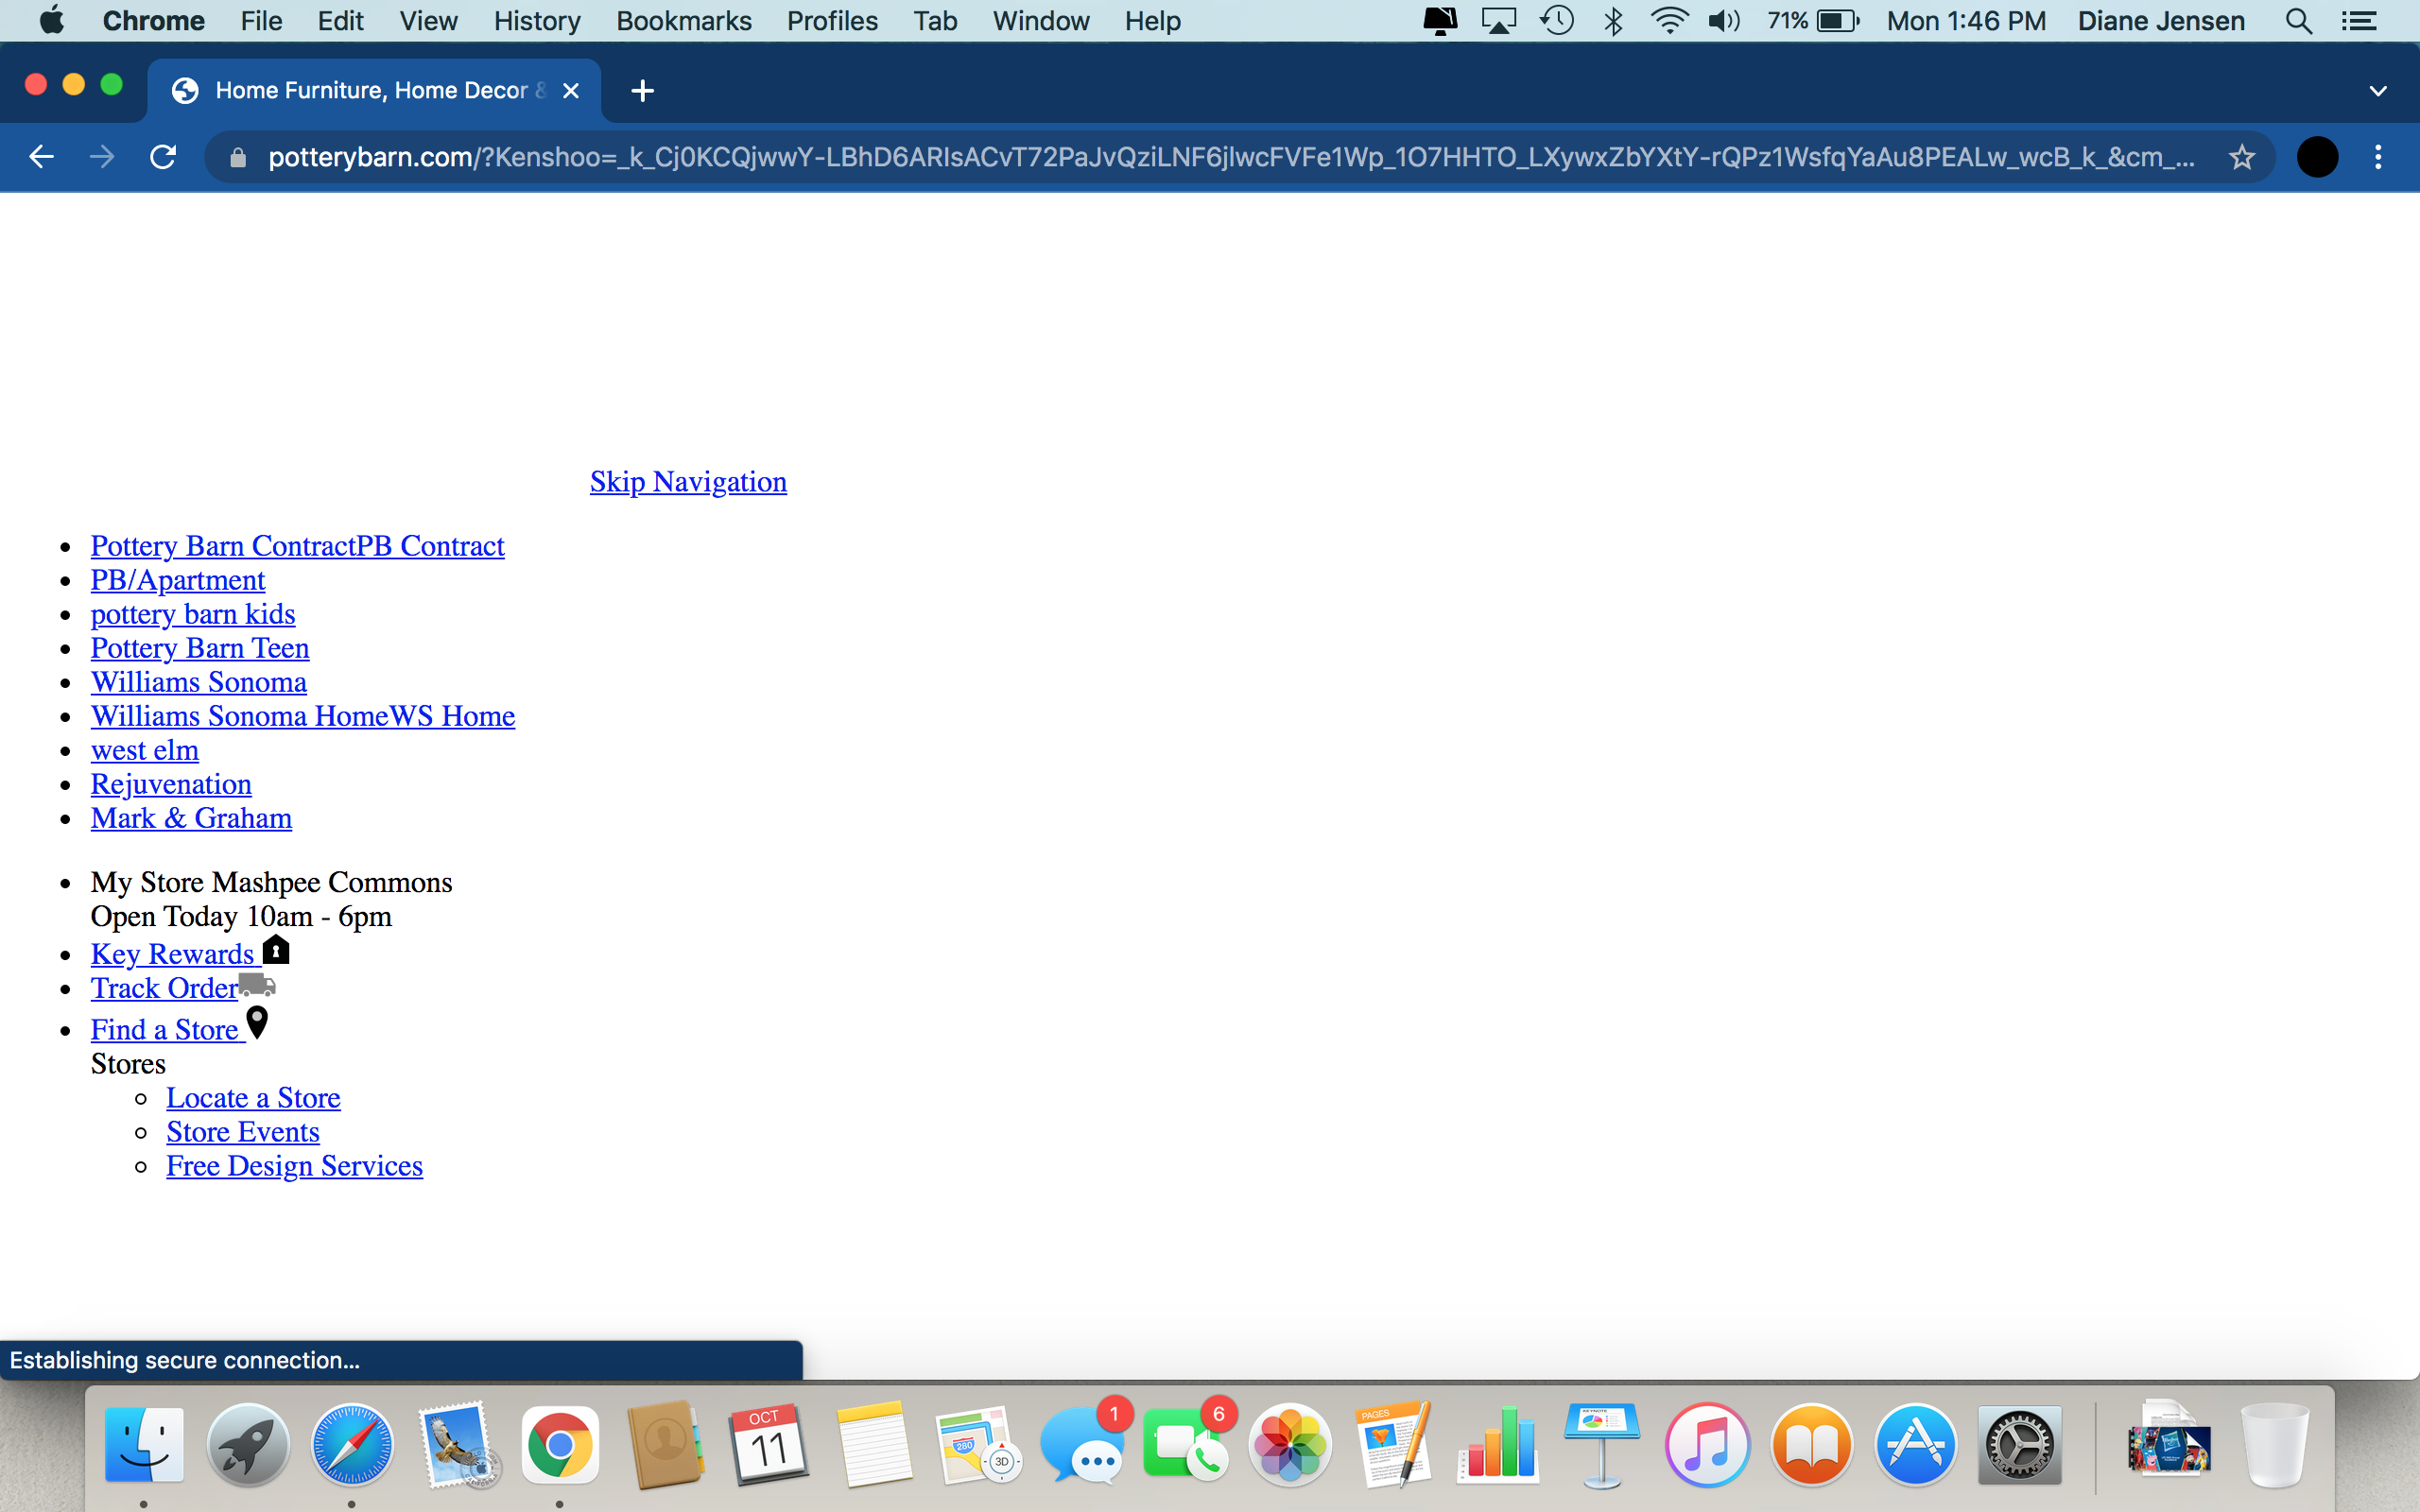
Task: Click the Bluetooth status icon in menu bar
Action: [x=1616, y=21]
